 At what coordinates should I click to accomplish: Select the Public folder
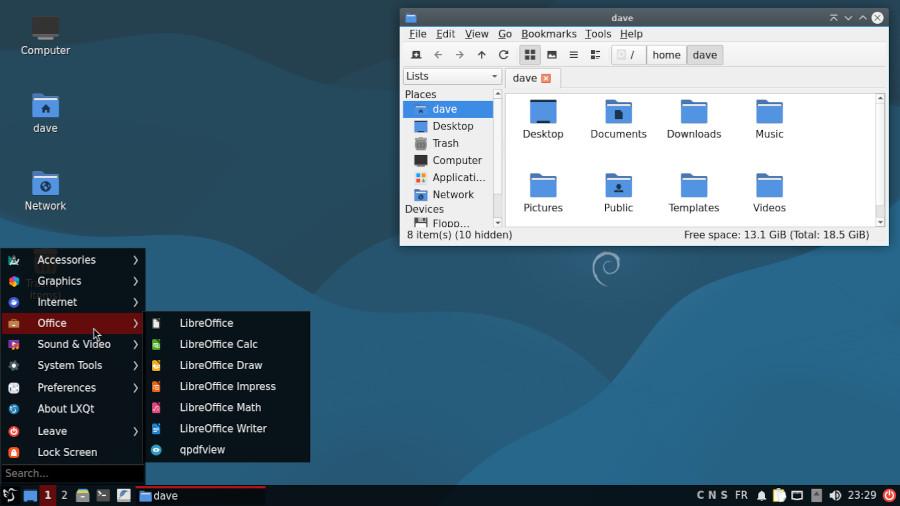(x=618, y=193)
